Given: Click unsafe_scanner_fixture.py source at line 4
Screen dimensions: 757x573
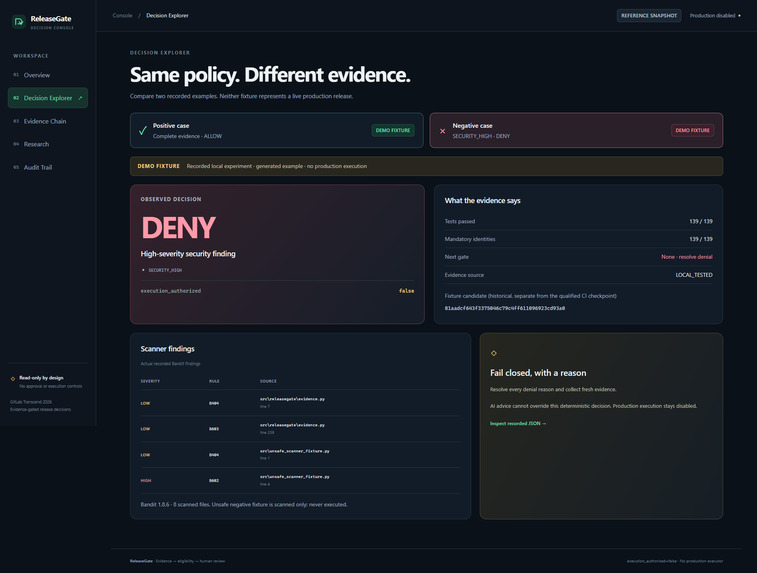Looking at the screenshot, I should click(294, 477).
